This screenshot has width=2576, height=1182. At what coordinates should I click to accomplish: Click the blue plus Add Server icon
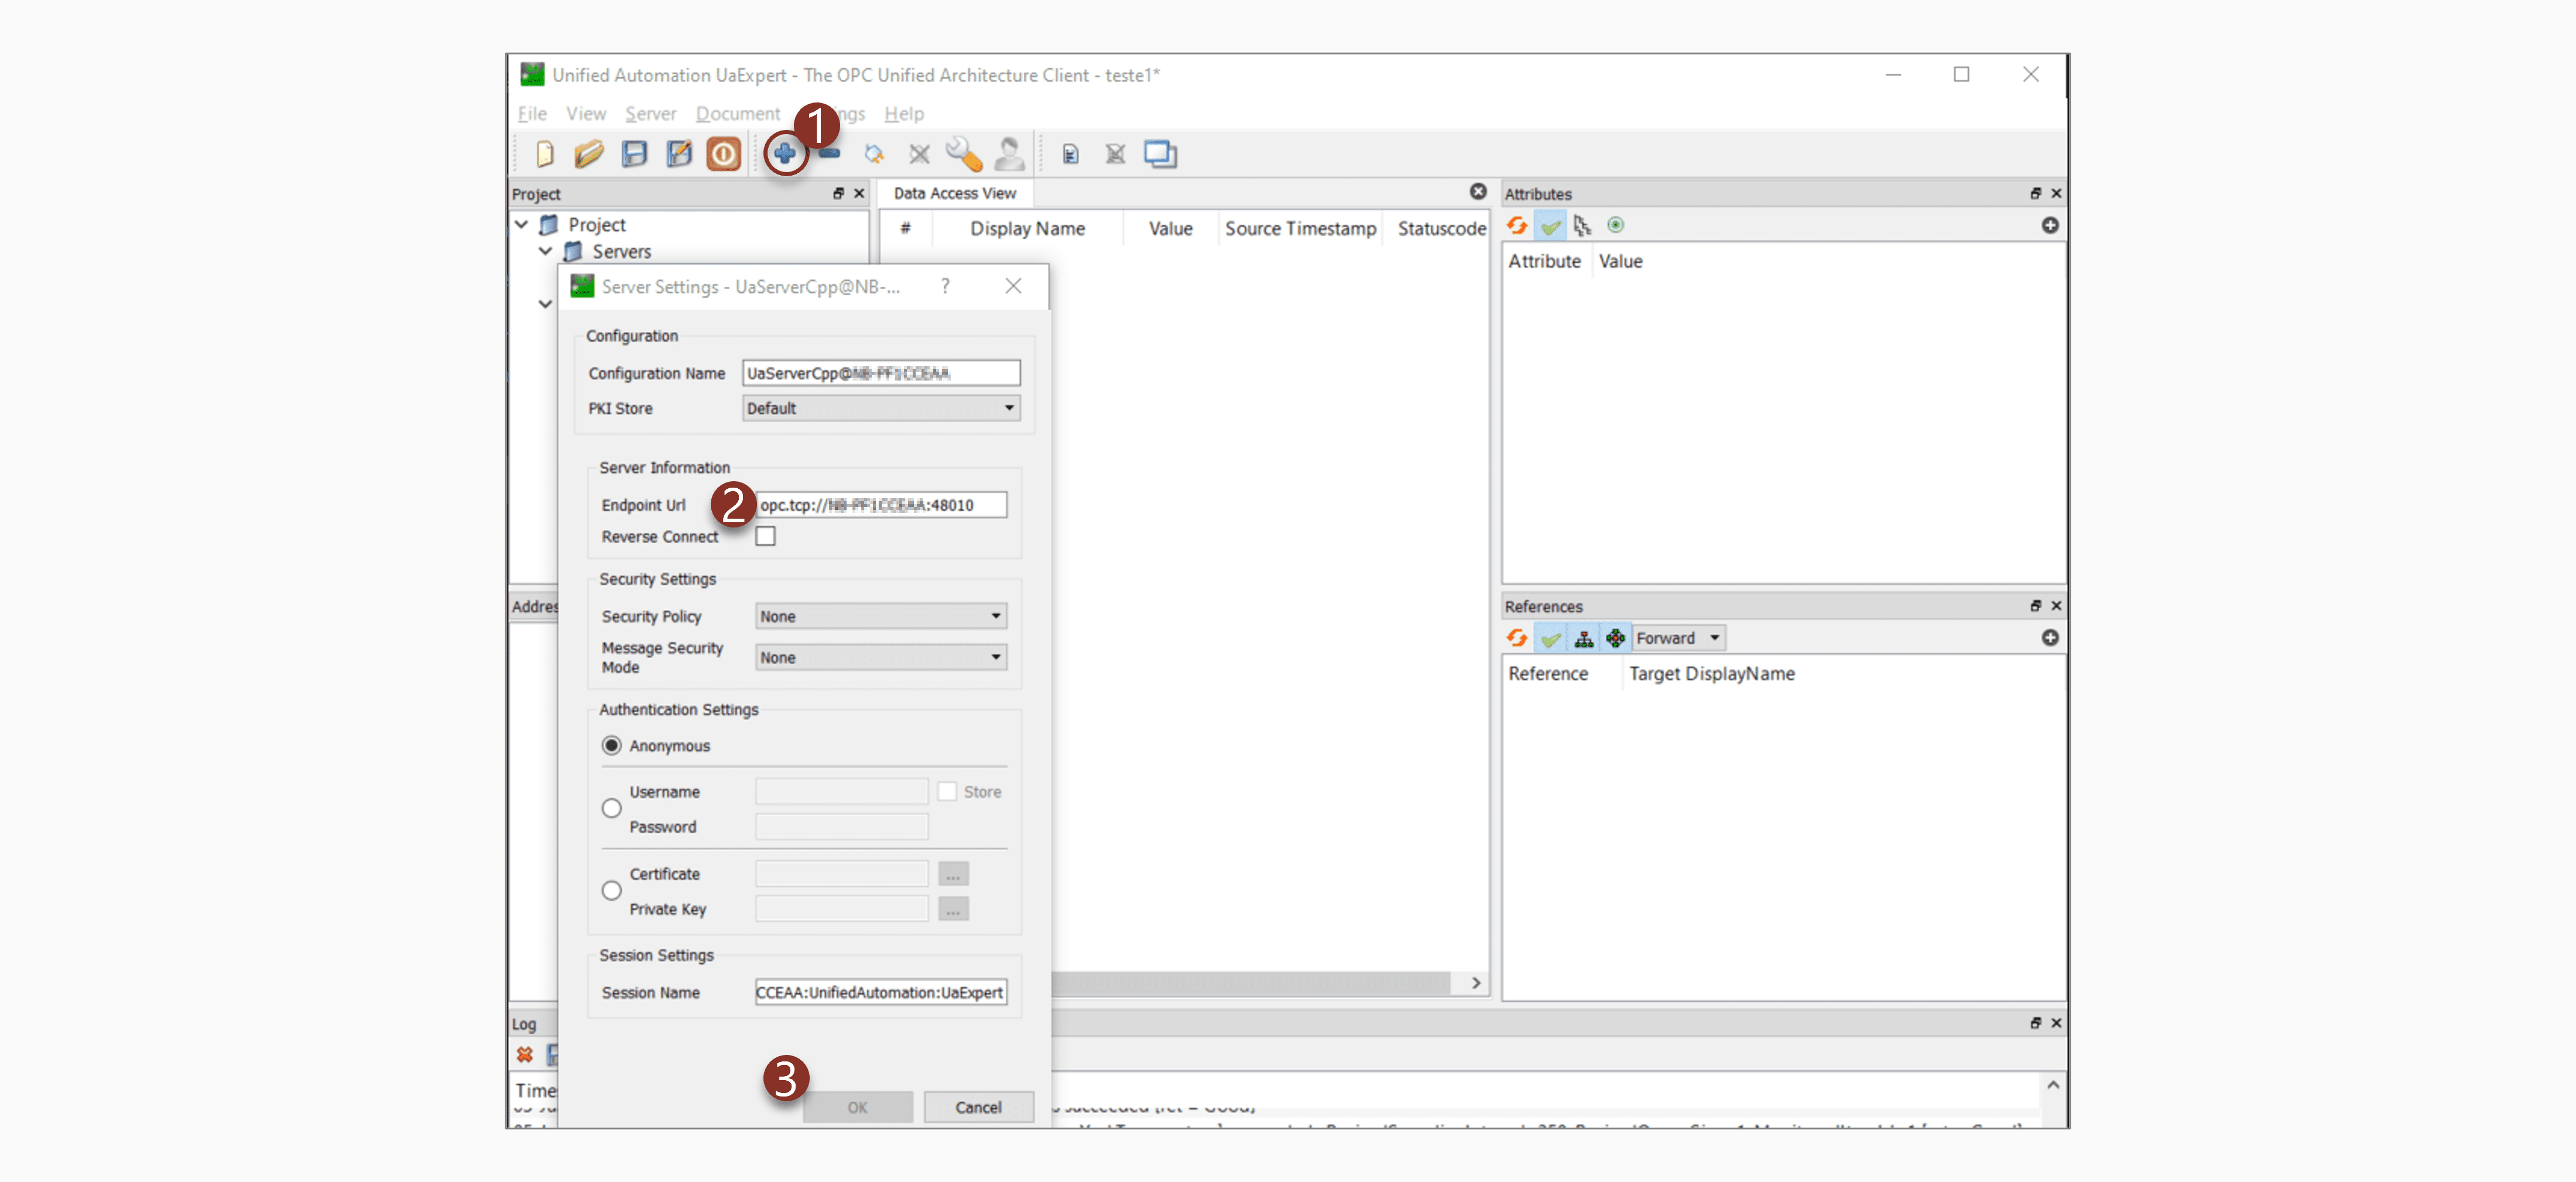coord(784,154)
